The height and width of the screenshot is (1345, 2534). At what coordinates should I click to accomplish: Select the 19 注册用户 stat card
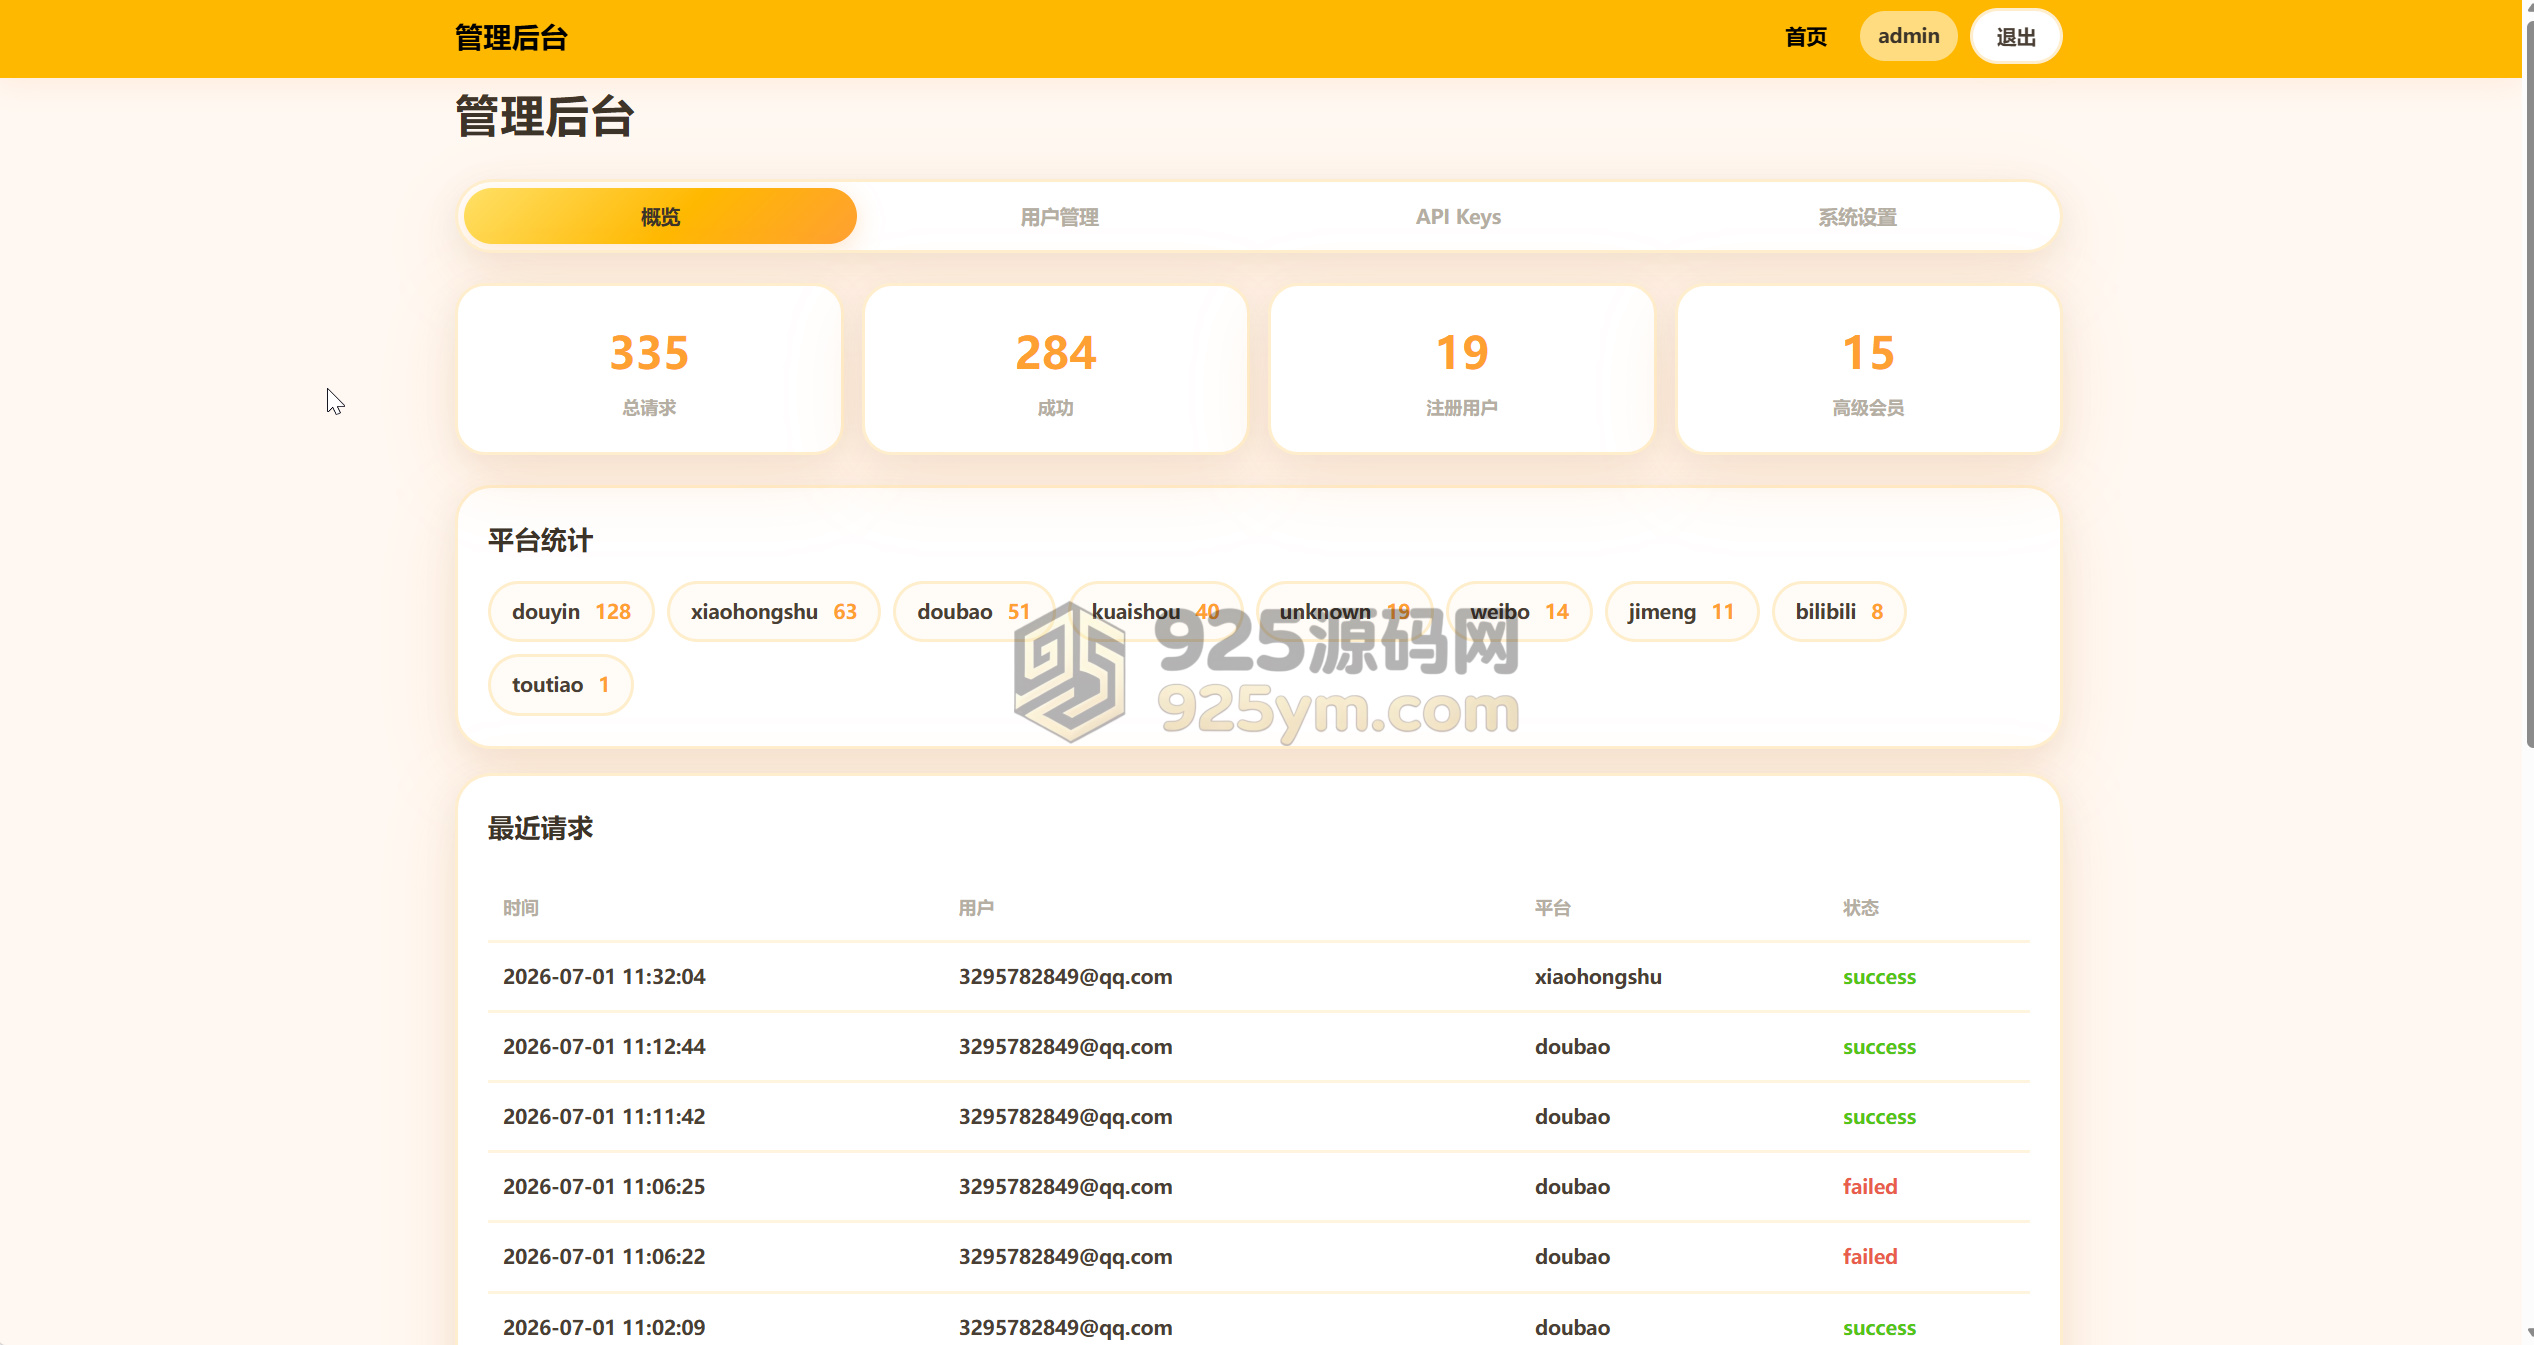coord(1461,369)
